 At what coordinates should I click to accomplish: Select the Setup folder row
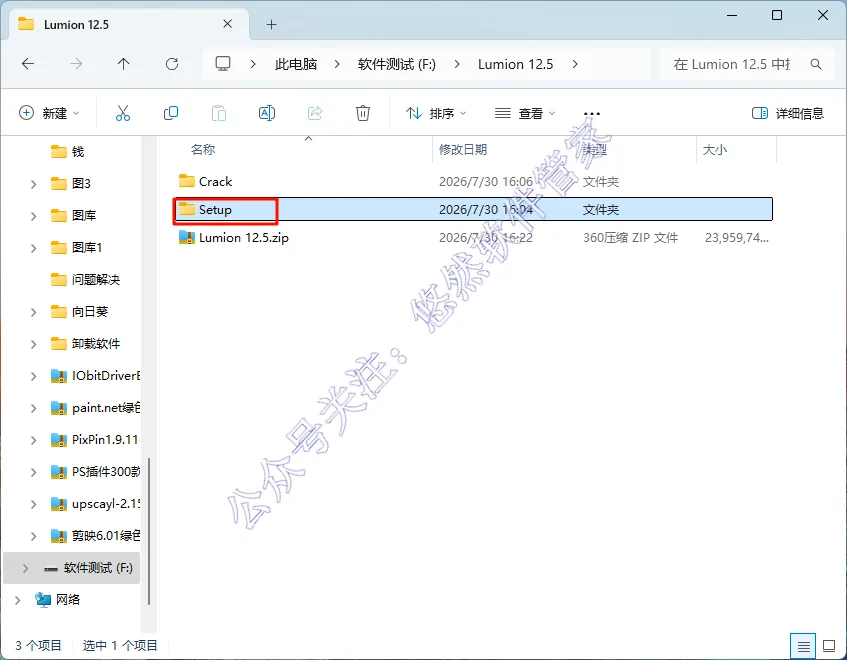click(474, 209)
